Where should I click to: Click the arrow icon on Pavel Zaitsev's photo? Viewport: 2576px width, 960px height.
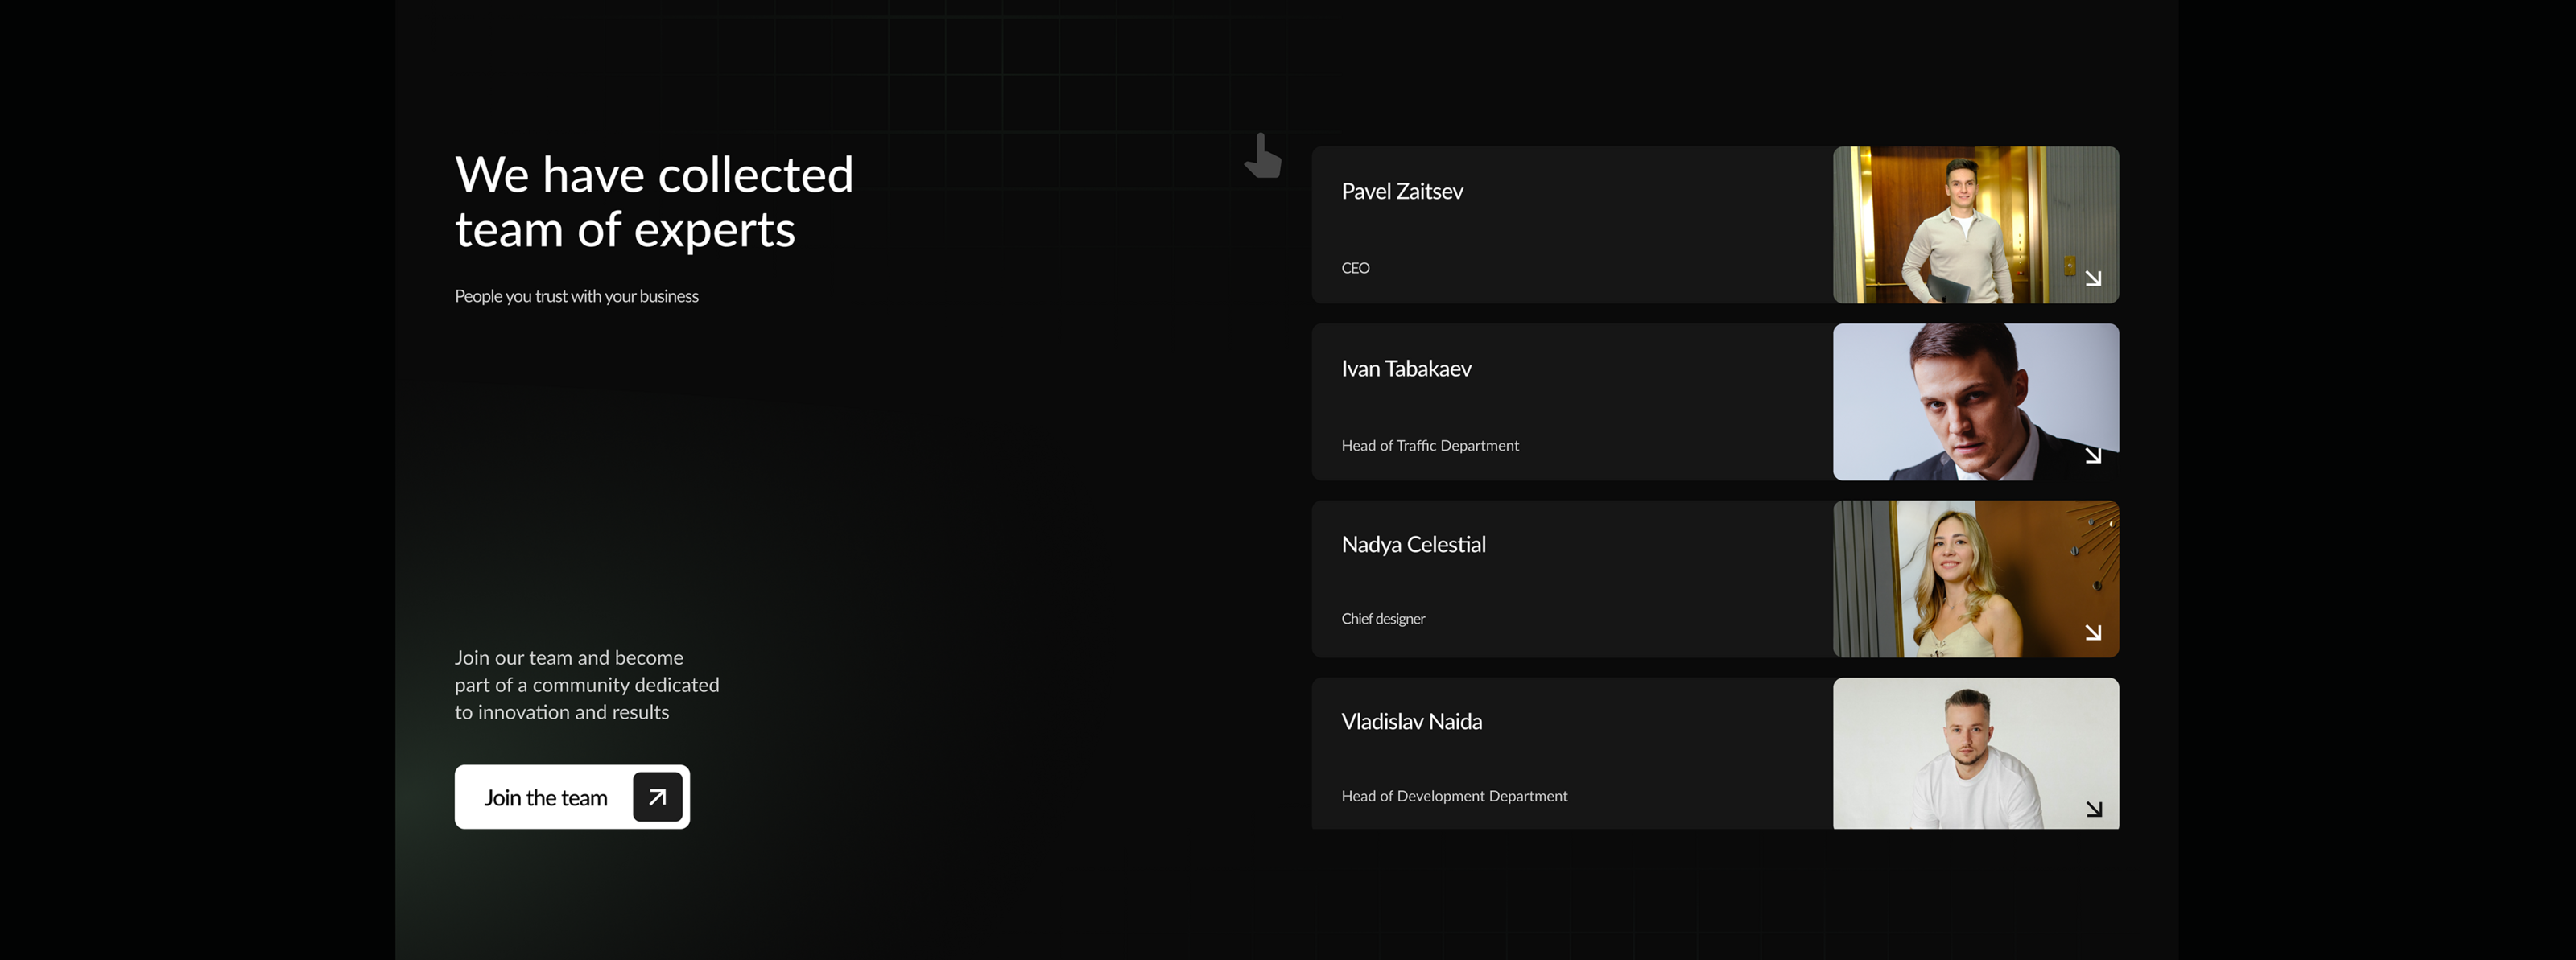[x=2093, y=278]
